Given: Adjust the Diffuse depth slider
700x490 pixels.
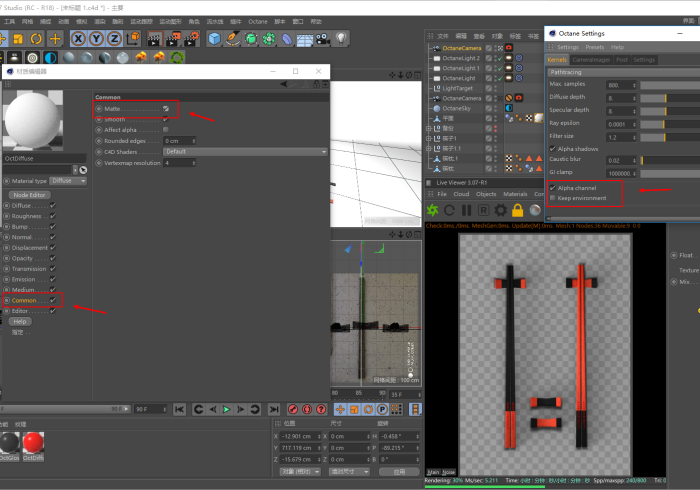Looking at the screenshot, I should pyautogui.click(x=668, y=97).
